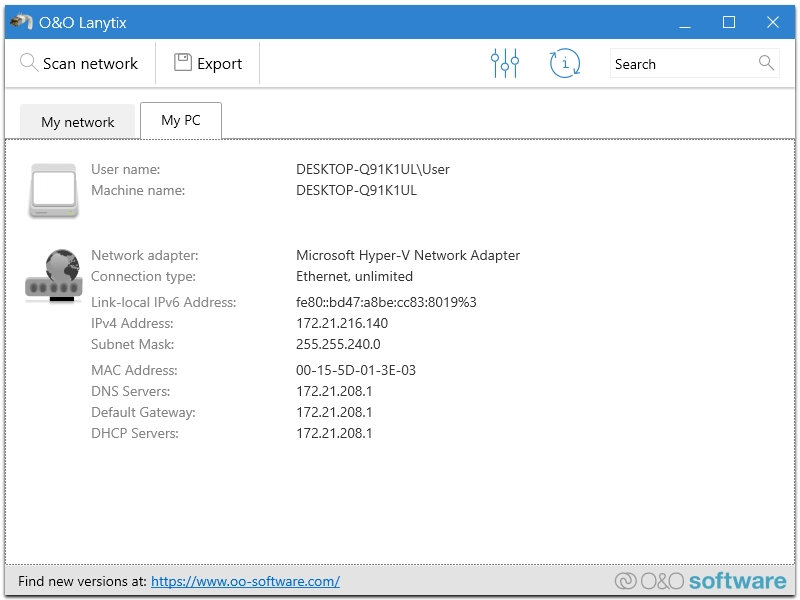
Task: Click the MAC Address: label
Action: coord(134,370)
